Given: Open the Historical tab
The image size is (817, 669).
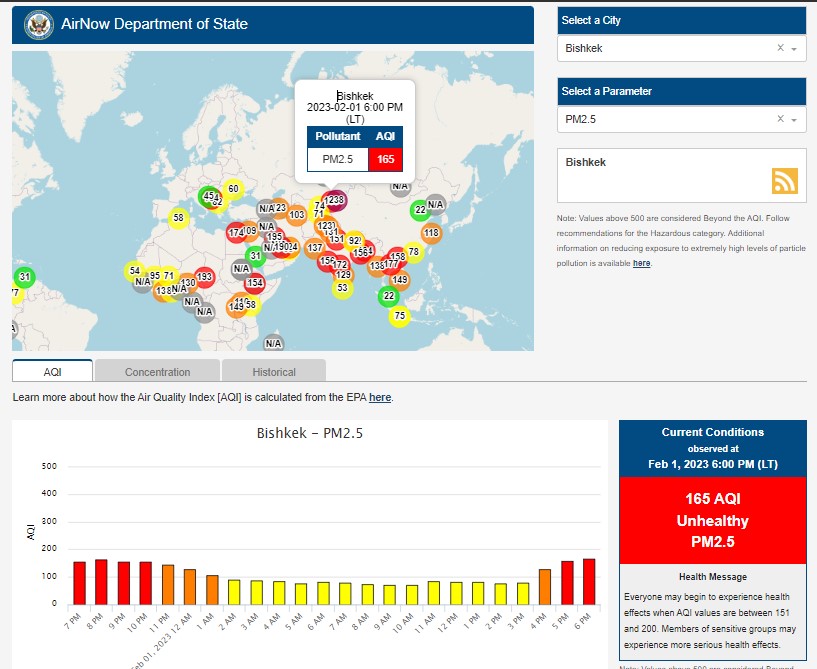Looking at the screenshot, I should click(274, 371).
